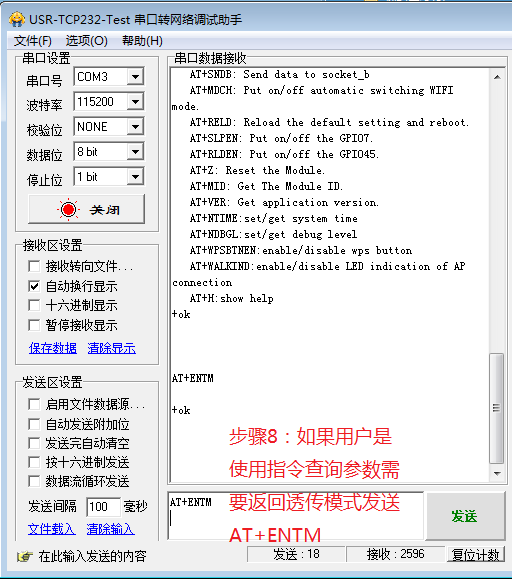Open the 选项(O) menu
The width and height of the screenshot is (512, 579).
[x=86, y=41]
